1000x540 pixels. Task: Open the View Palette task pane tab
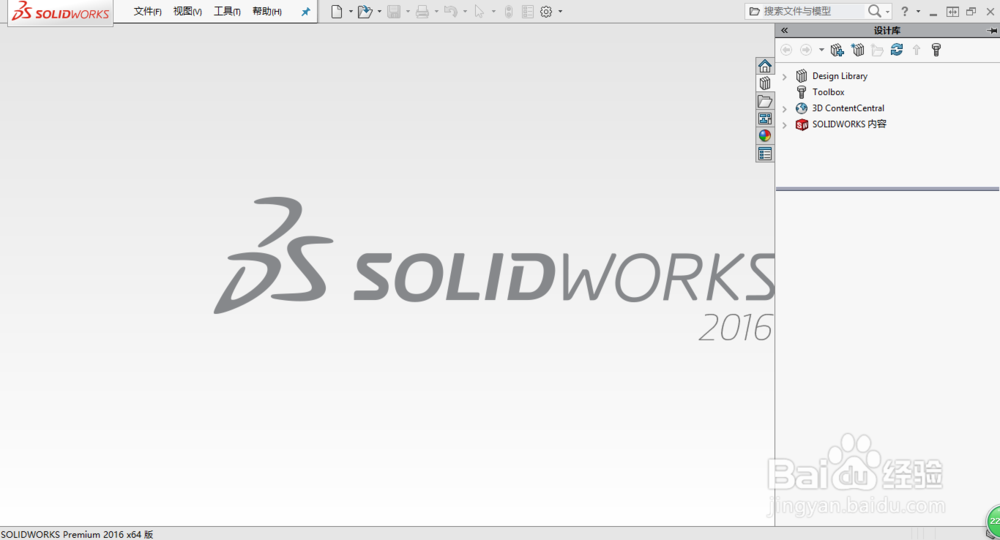click(x=765, y=118)
